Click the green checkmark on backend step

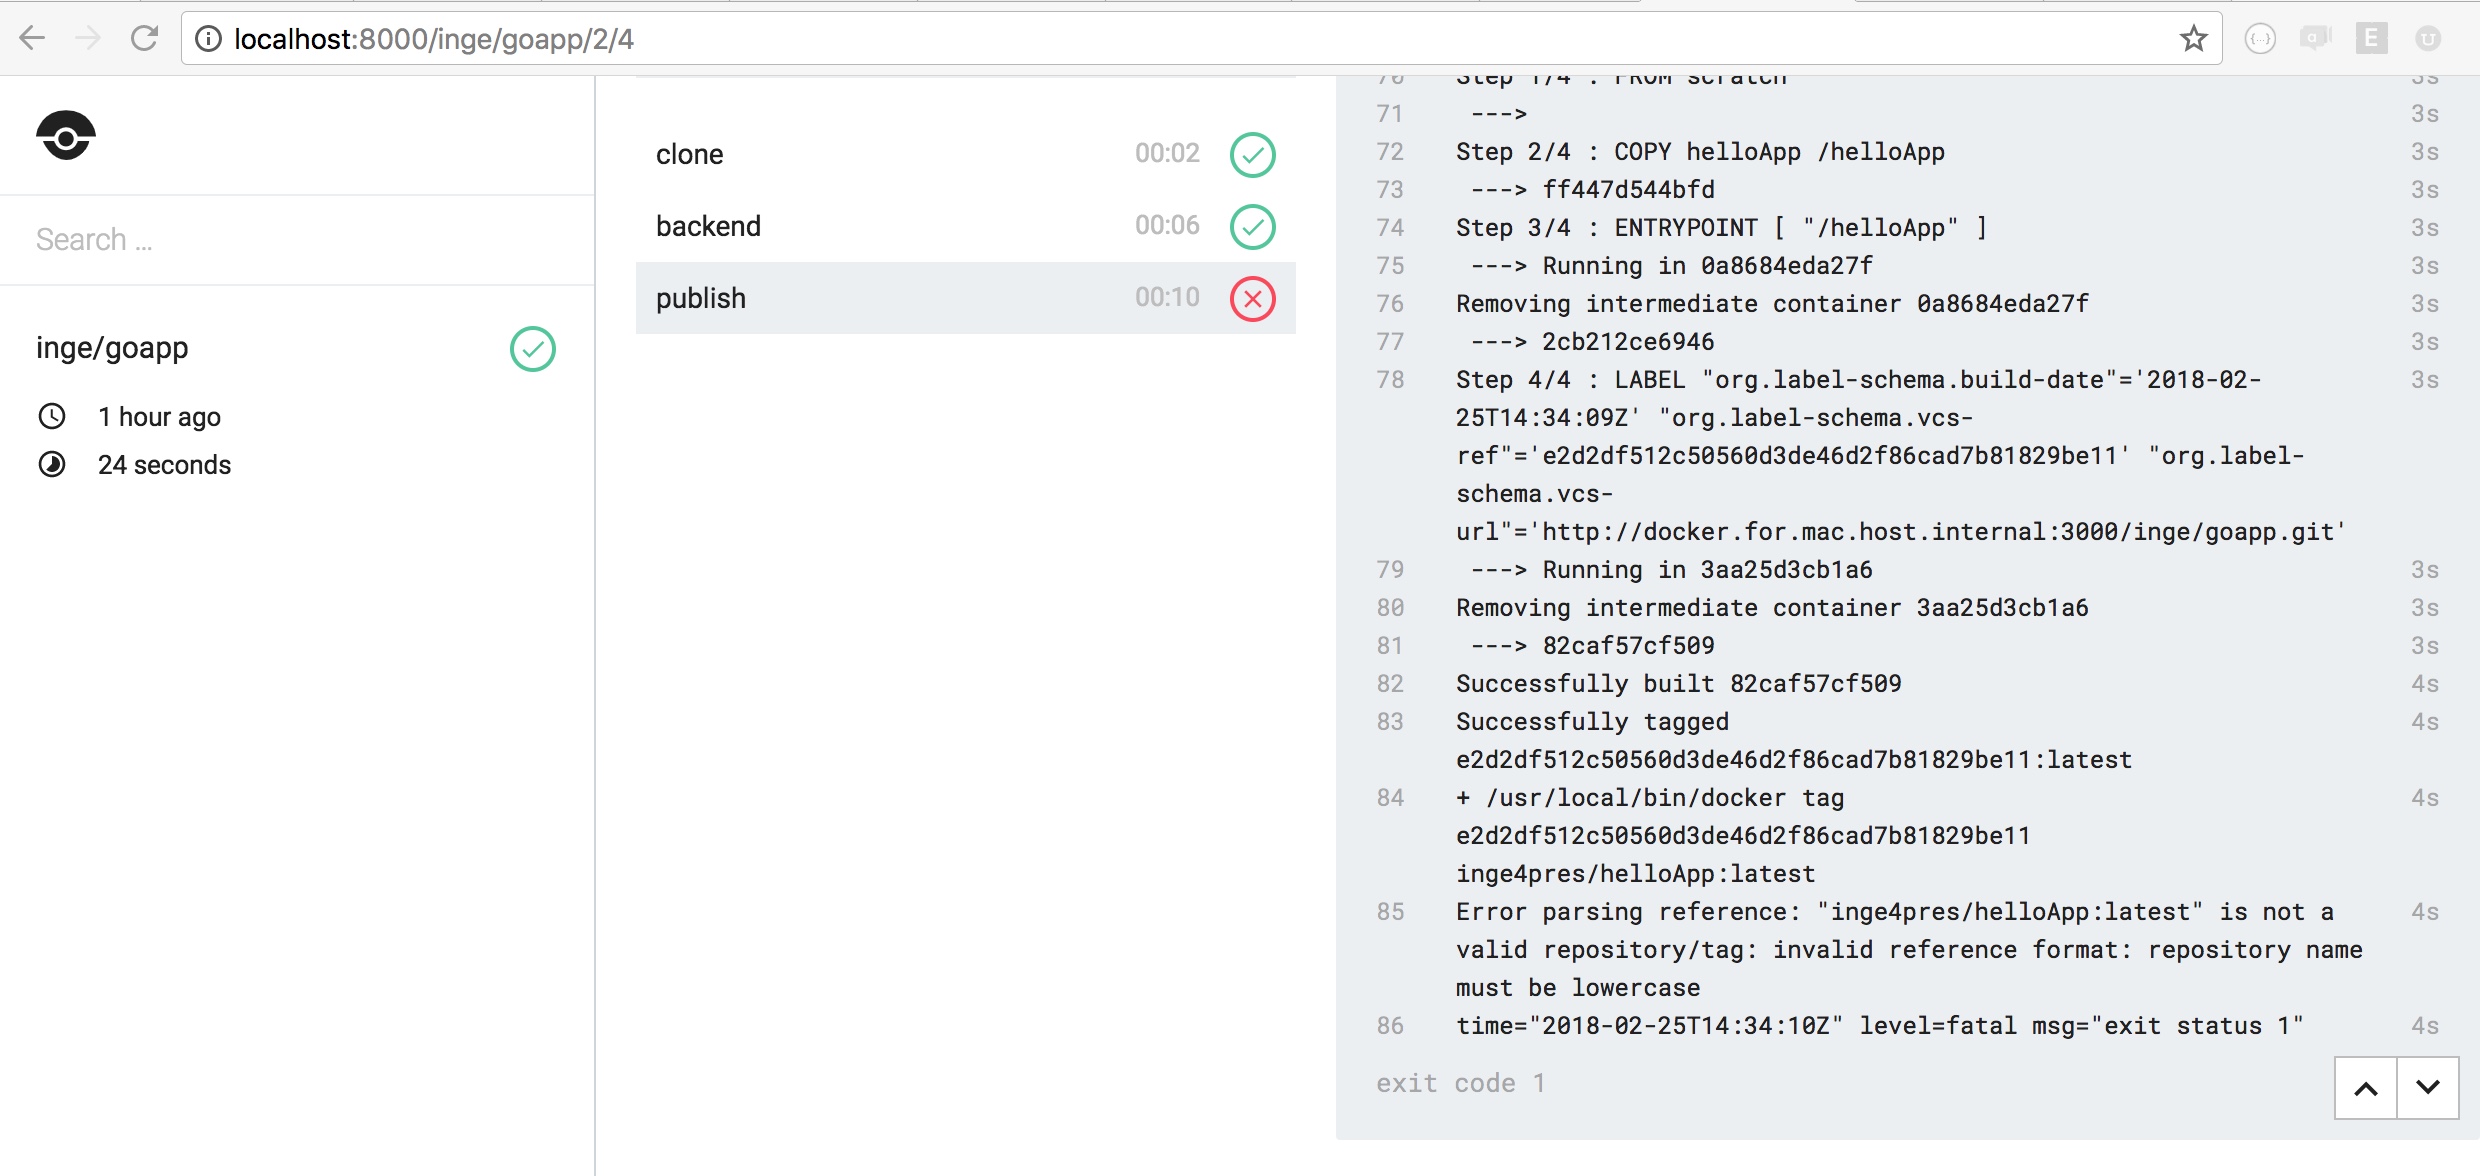(1252, 227)
